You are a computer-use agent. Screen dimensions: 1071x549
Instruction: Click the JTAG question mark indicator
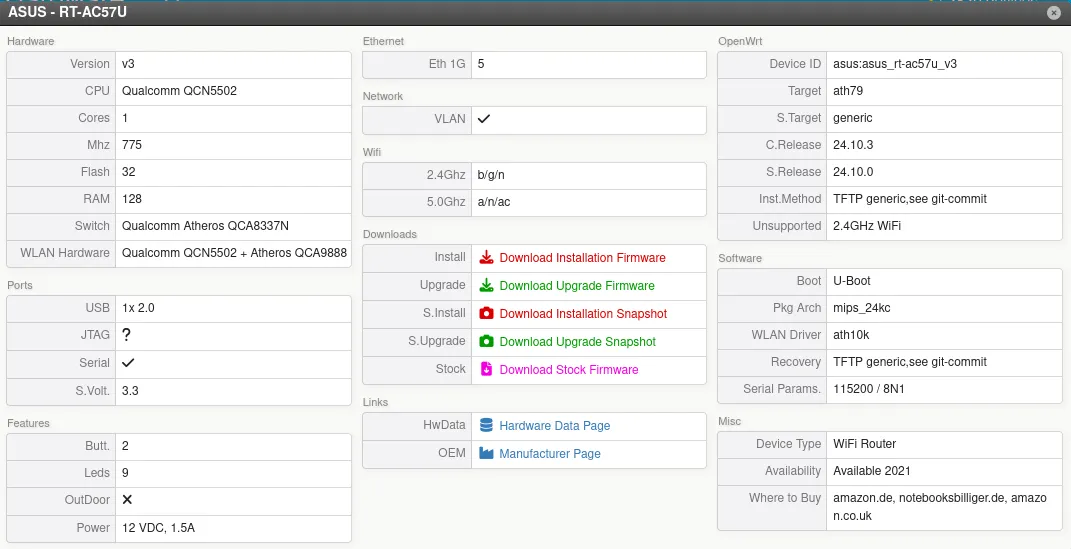[x=127, y=336]
